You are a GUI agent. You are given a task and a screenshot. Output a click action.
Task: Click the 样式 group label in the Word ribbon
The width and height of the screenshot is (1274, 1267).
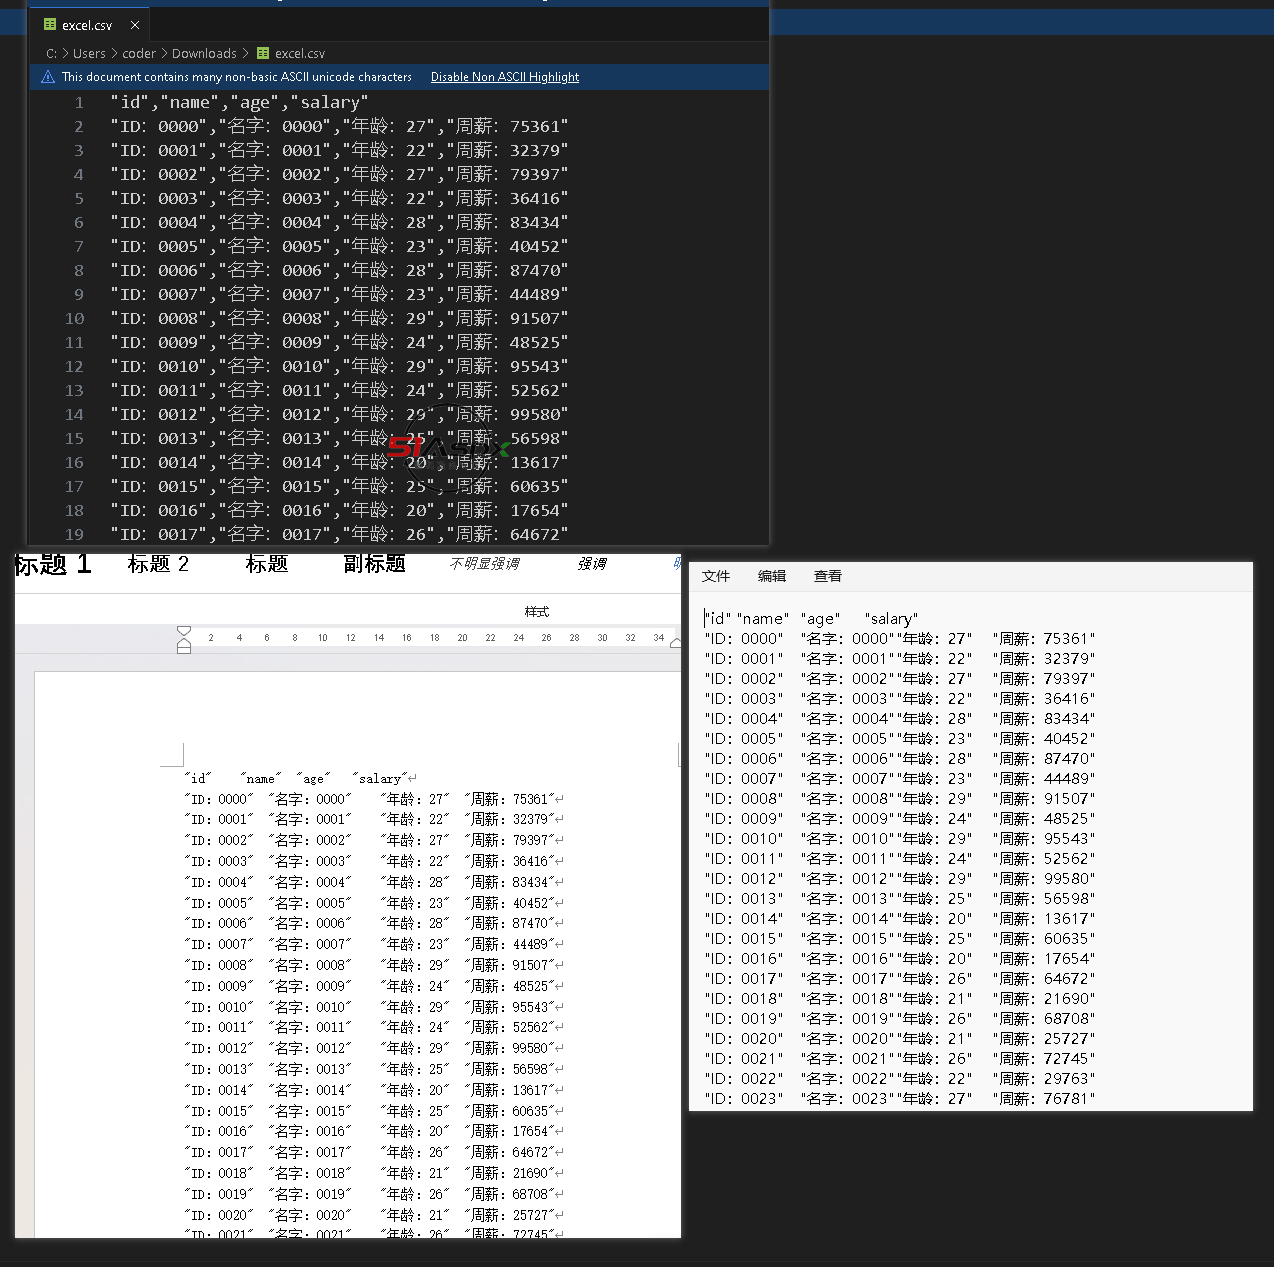click(537, 611)
